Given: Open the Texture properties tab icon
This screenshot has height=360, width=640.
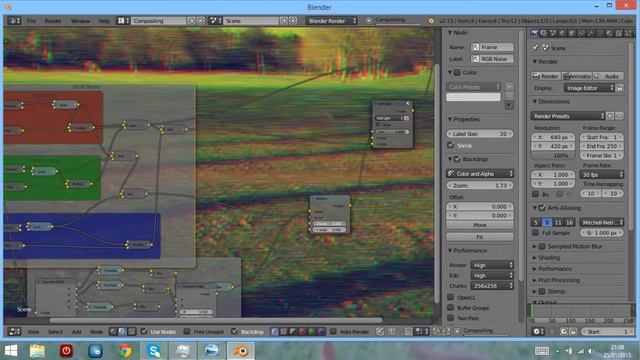Looking at the screenshot, I should point(619,33).
